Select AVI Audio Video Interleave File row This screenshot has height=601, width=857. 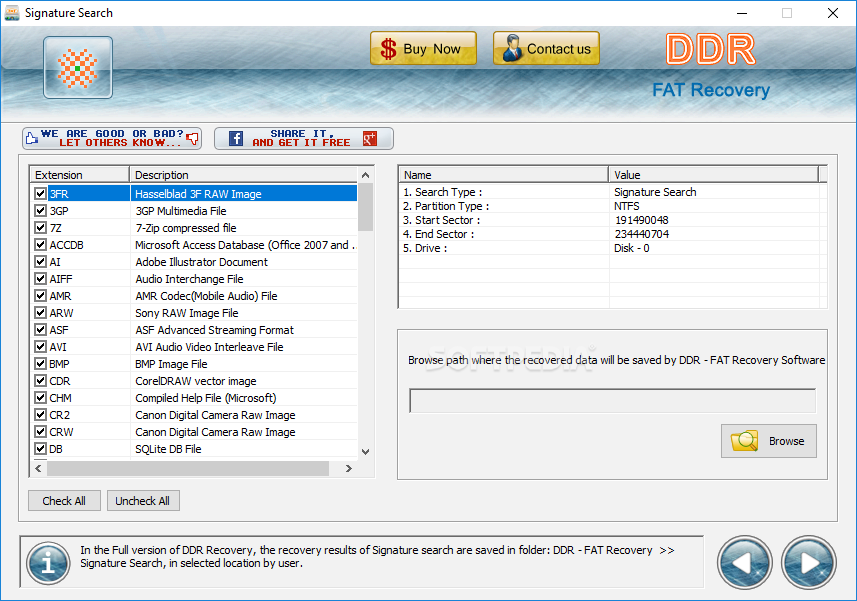(194, 346)
